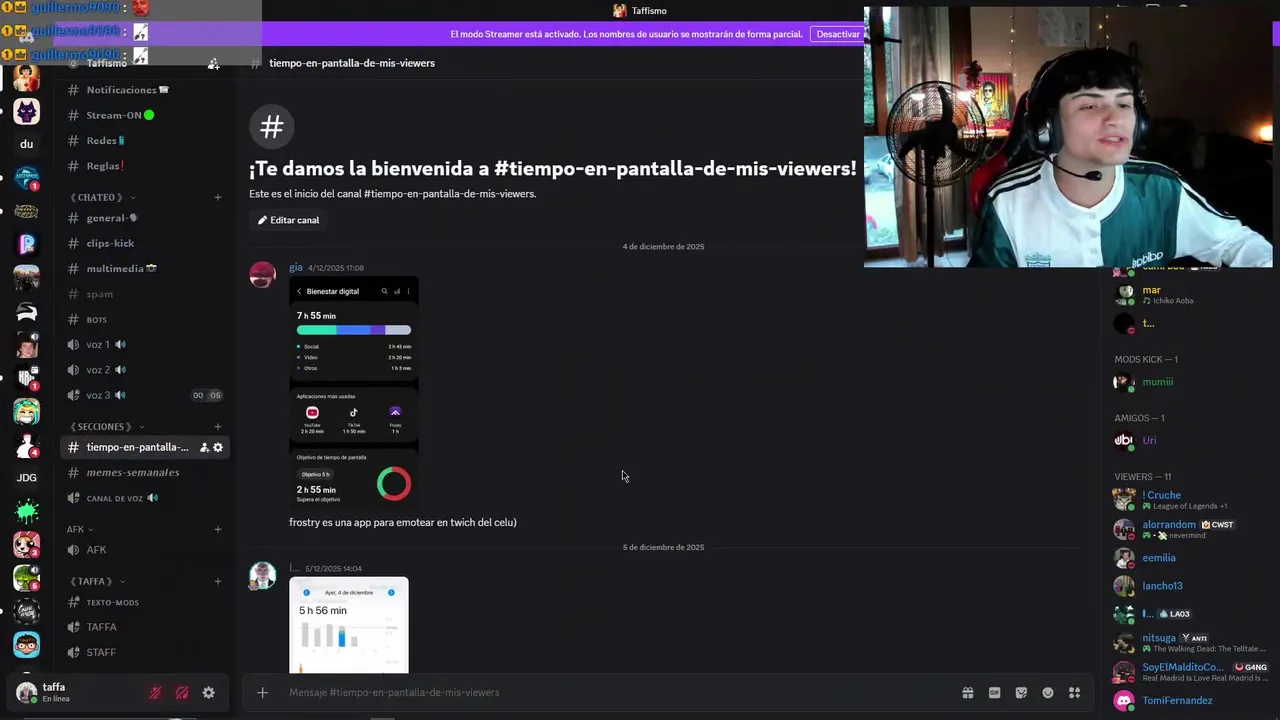
Task: Collapse the AFK category
Action: pyautogui.click(x=80, y=529)
